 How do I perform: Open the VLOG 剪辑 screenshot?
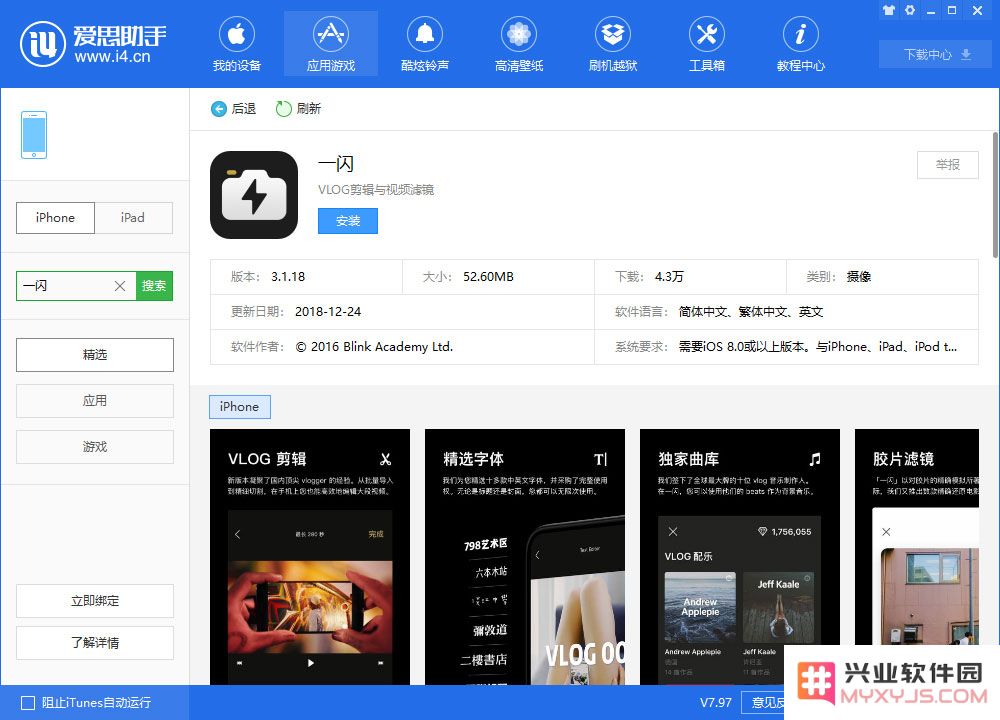(x=310, y=557)
